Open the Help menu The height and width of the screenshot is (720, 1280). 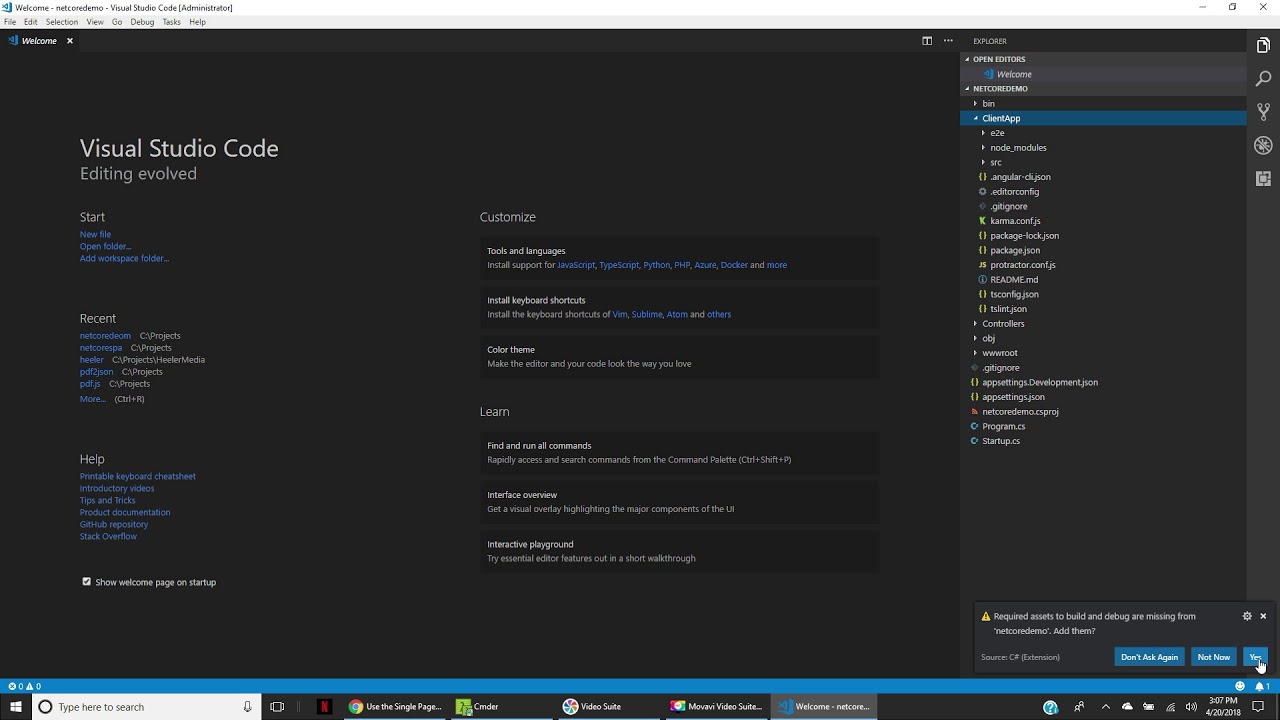(197, 22)
